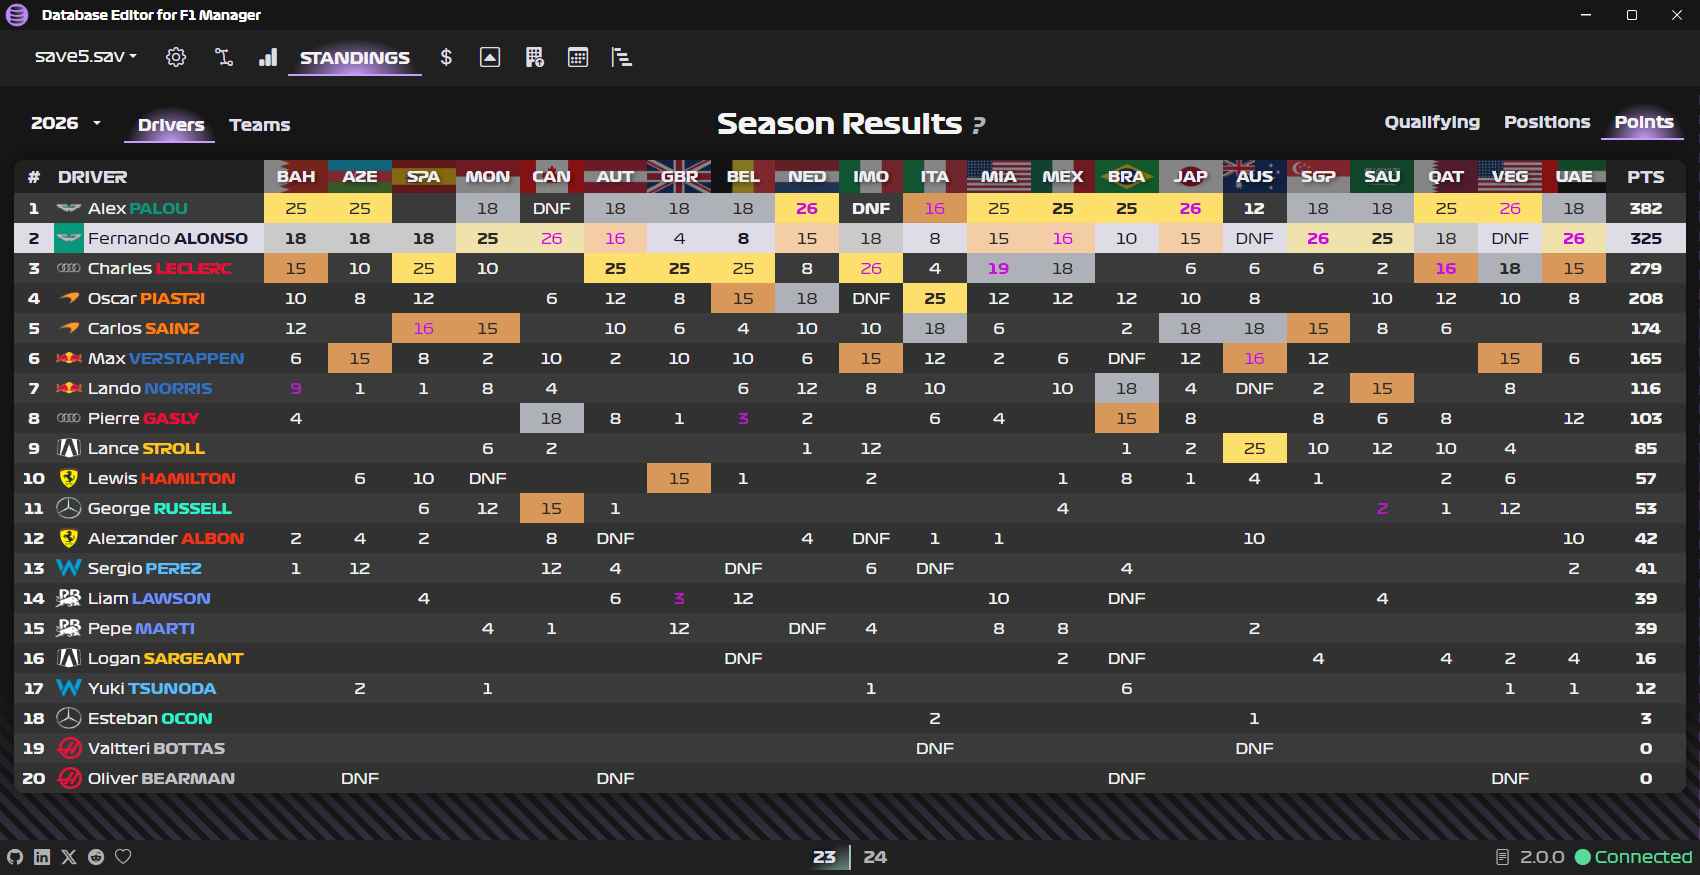Click Alonso's 325 total points cell

pos(1646,238)
